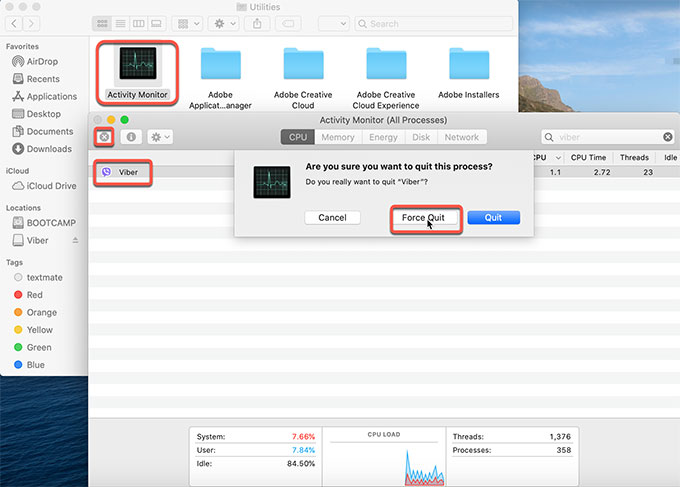
Task: Click the stop process button in Activity Monitor
Action: pyautogui.click(x=104, y=137)
